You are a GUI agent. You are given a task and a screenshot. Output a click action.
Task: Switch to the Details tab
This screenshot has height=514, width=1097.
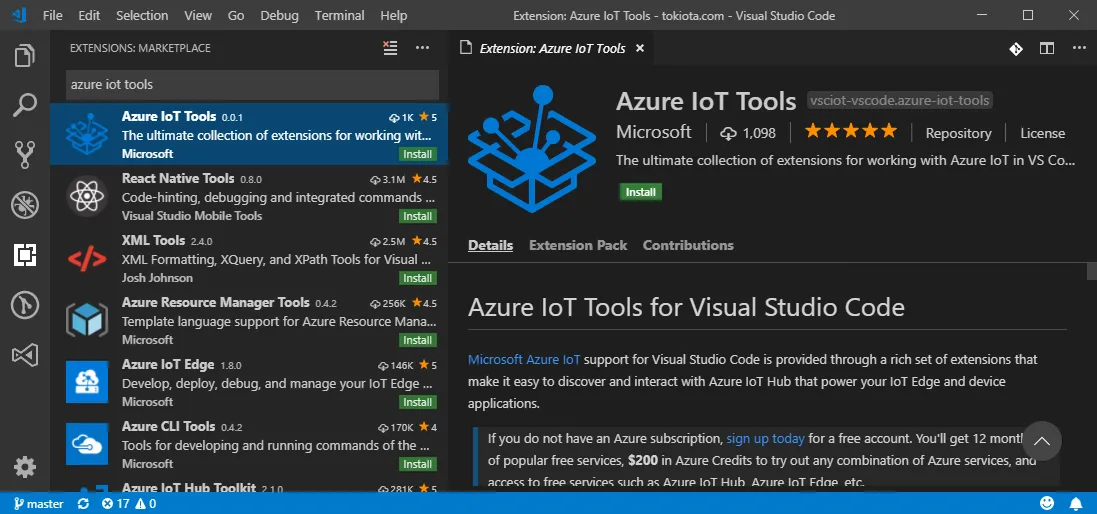490,245
